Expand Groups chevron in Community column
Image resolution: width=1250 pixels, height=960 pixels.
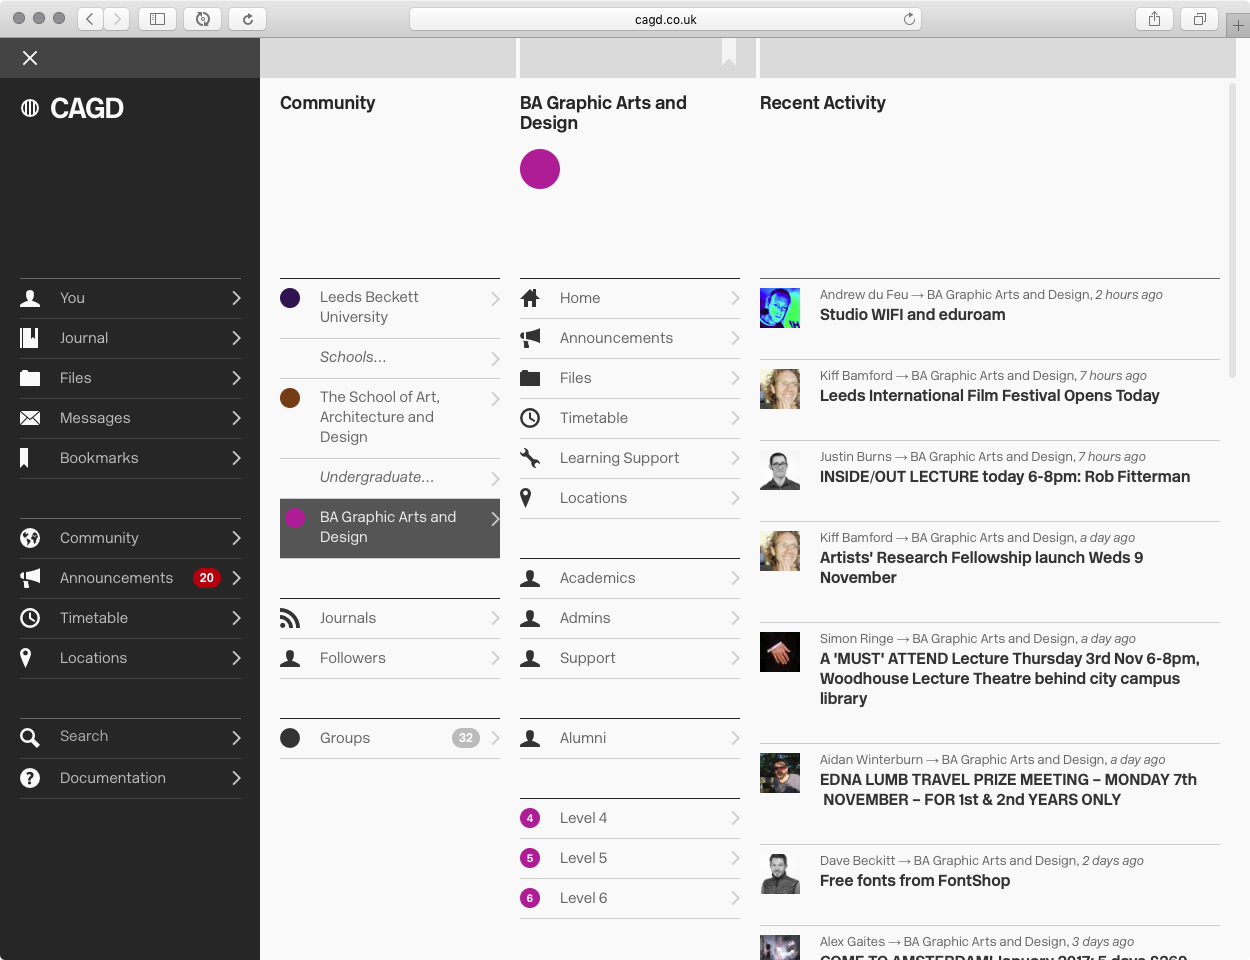495,738
